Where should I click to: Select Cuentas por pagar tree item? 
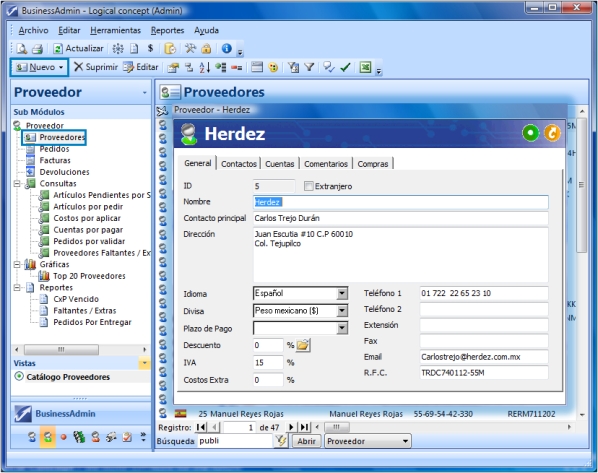pos(88,230)
